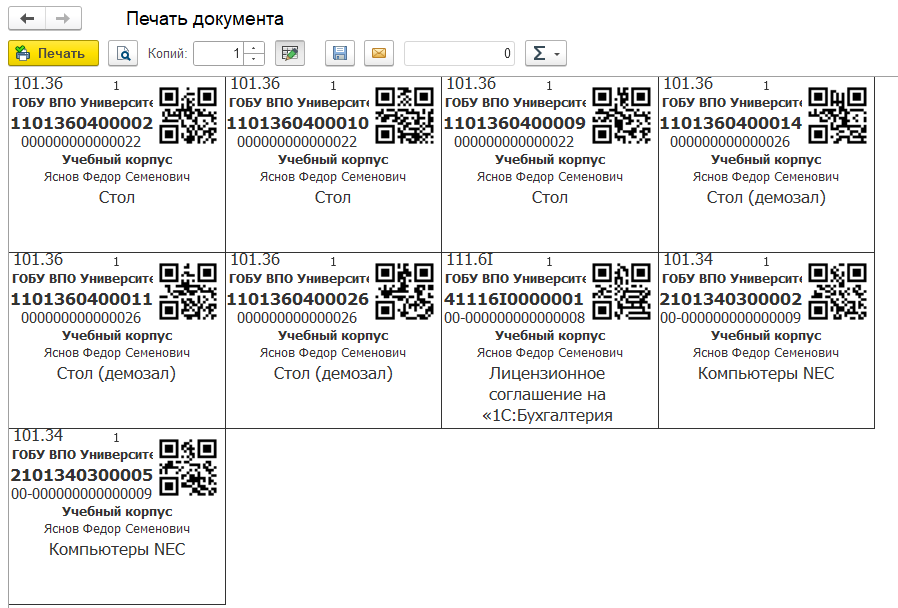Click inventory number 41116I0000001
Screen dimensions: 898x608
(x=513, y=299)
